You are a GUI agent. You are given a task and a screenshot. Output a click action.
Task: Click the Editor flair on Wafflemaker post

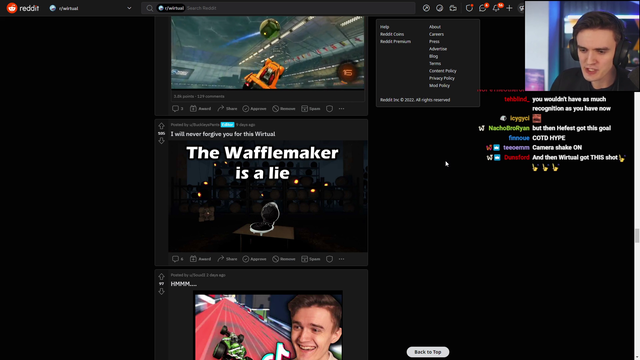227,125
